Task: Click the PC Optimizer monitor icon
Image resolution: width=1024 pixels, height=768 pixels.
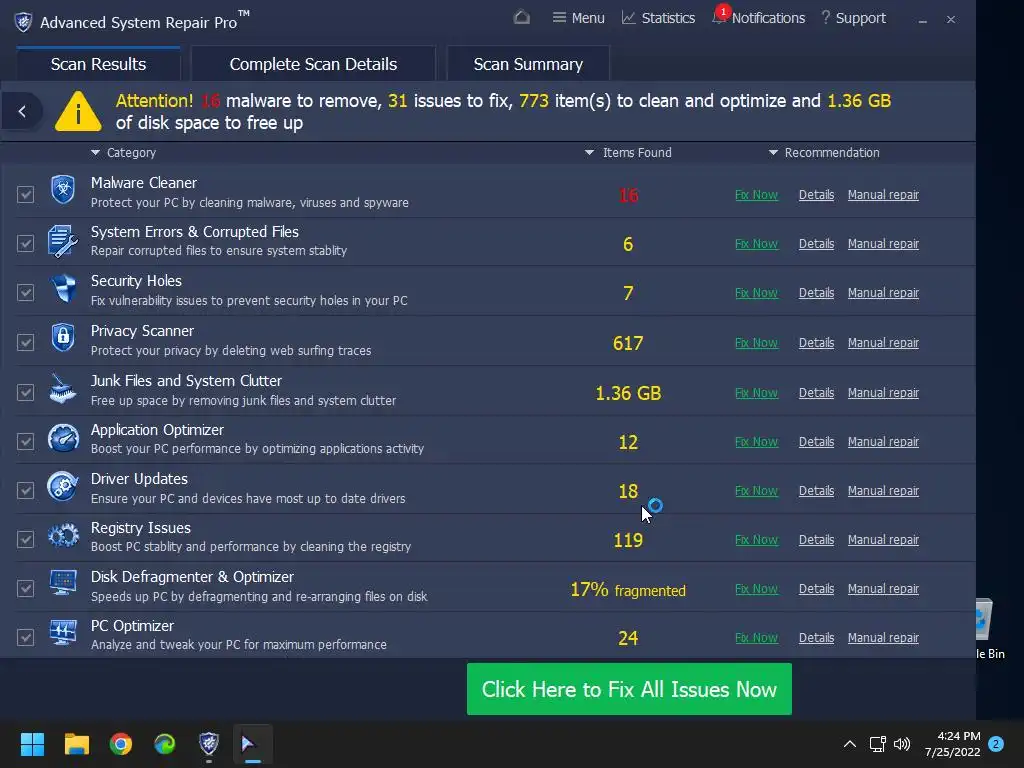Action: click(x=63, y=633)
